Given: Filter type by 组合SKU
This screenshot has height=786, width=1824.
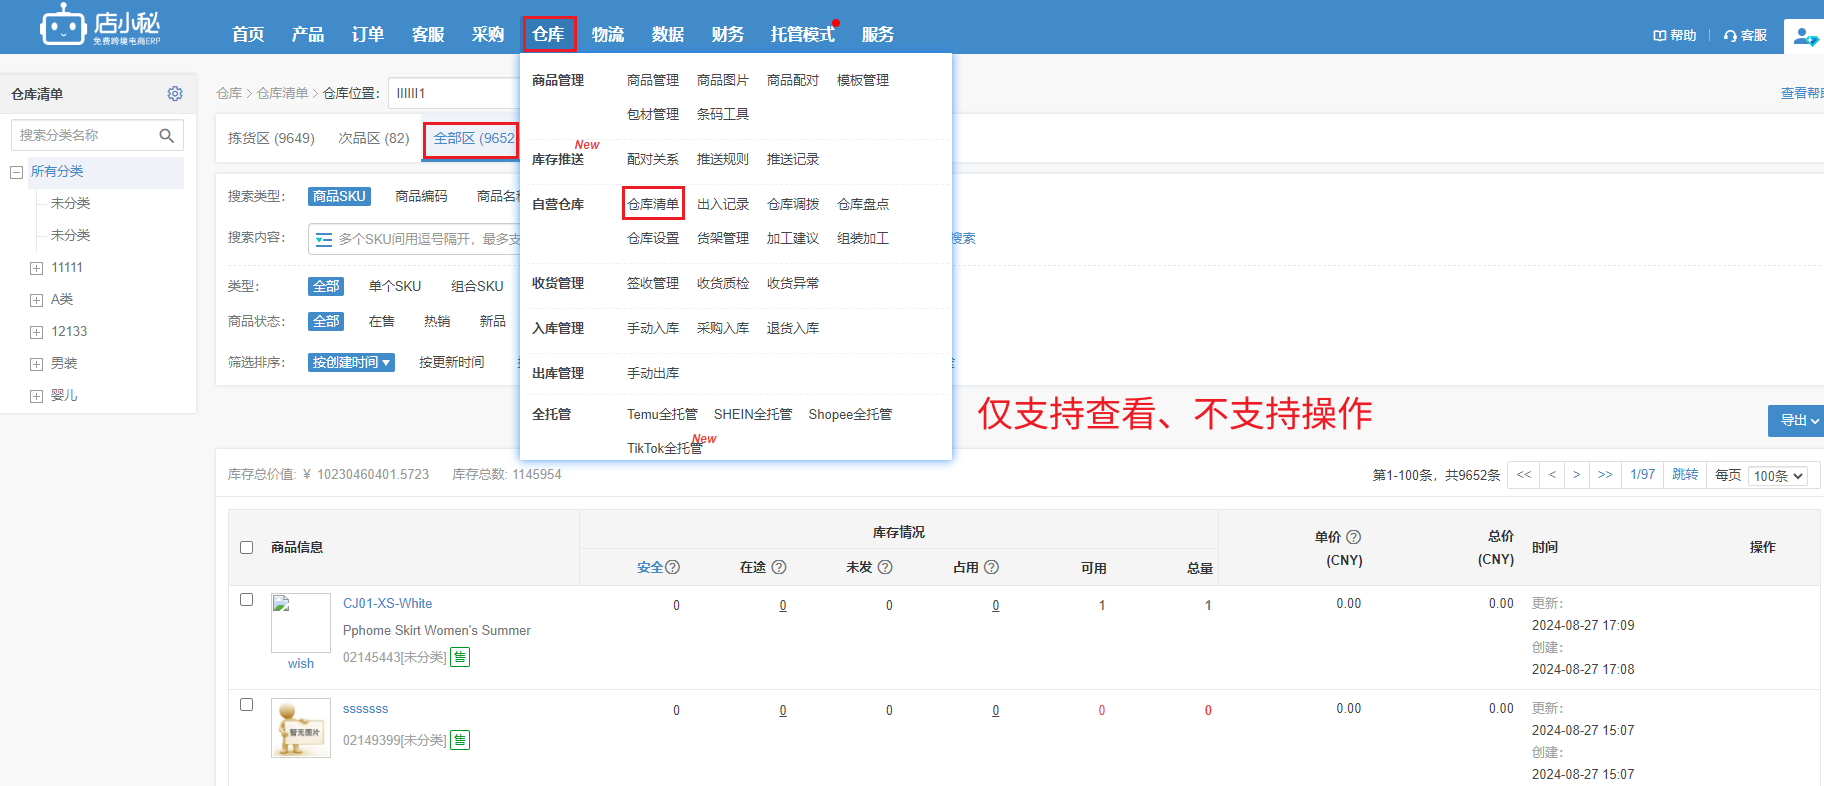Looking at the screenshot, I should (477, 286).
